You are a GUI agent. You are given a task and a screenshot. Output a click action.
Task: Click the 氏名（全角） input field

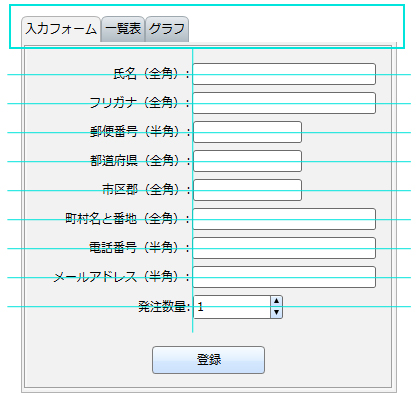[x=284, y=74]
